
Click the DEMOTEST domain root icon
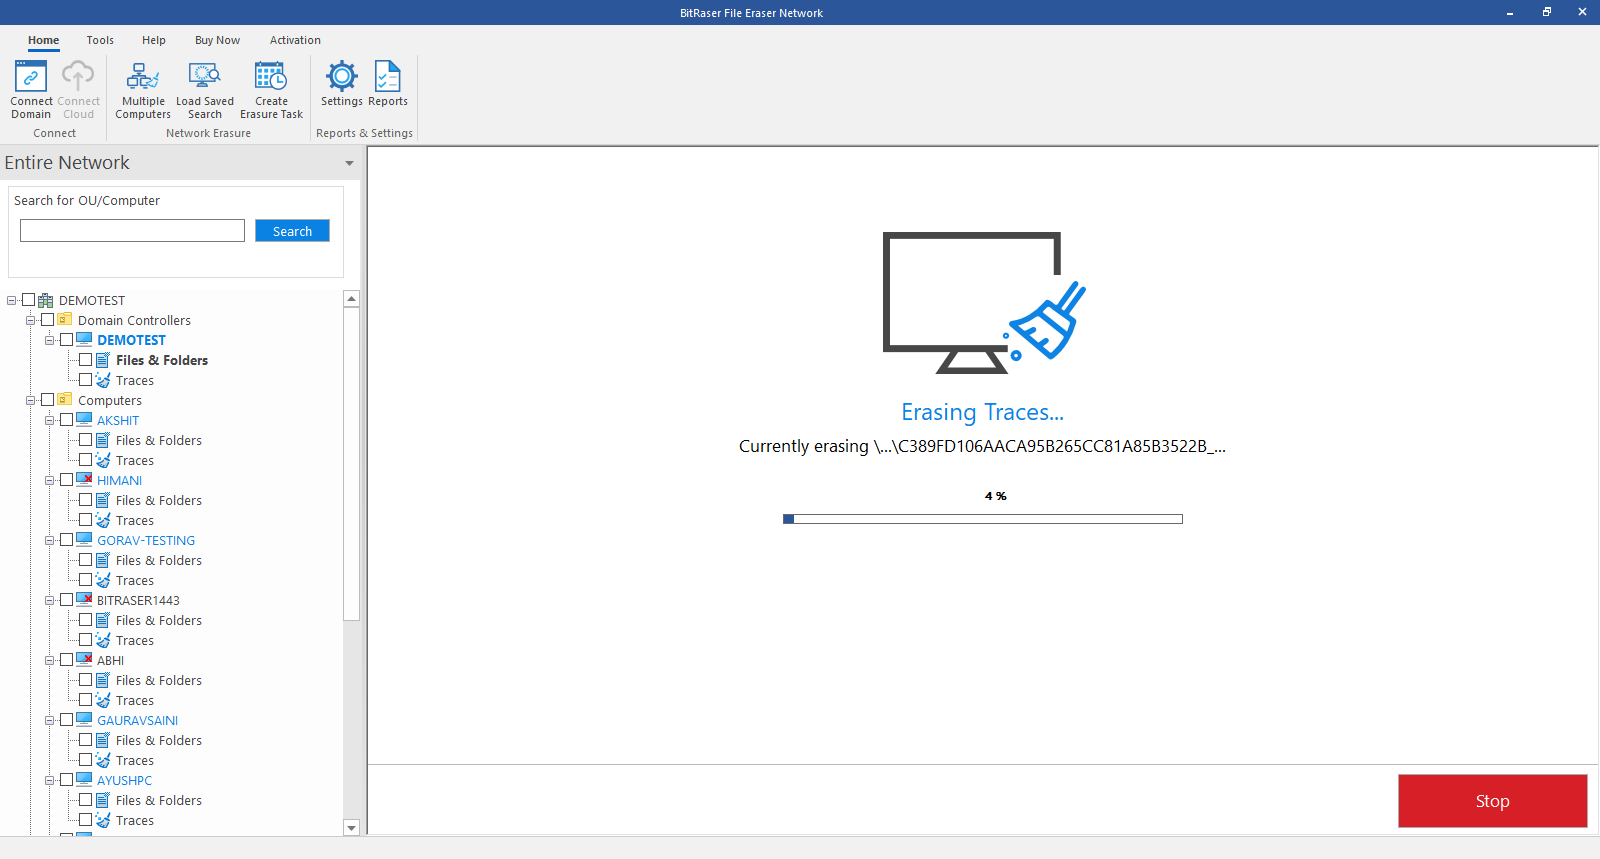(x=46, y=300)
